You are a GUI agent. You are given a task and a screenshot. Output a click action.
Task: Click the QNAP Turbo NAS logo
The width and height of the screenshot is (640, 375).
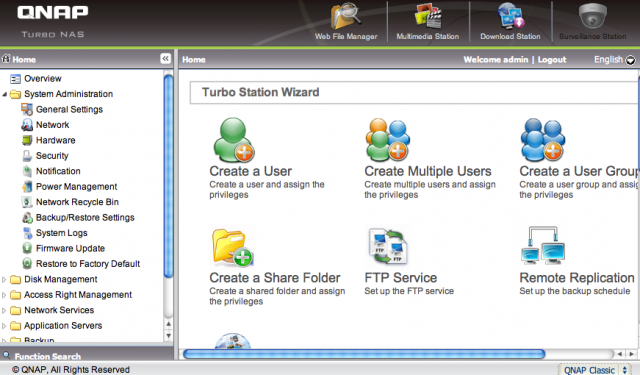pos(52,22)
